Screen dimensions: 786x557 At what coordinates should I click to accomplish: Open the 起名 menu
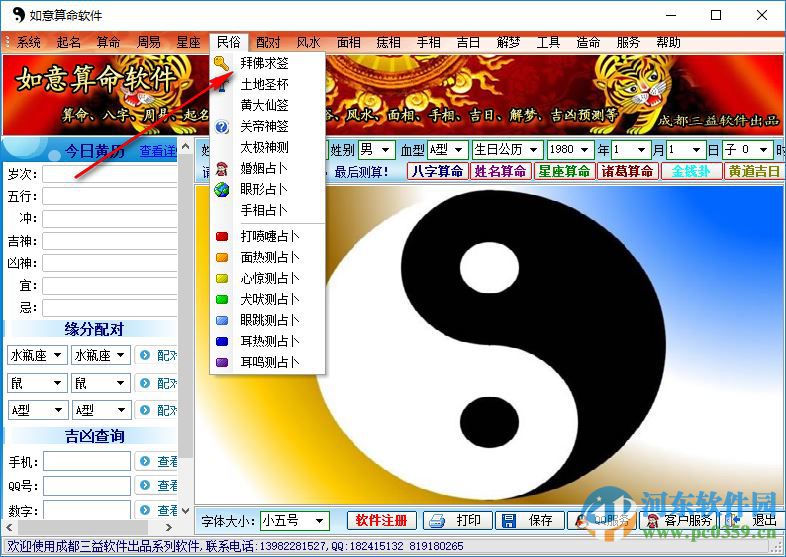click(69, 42)
